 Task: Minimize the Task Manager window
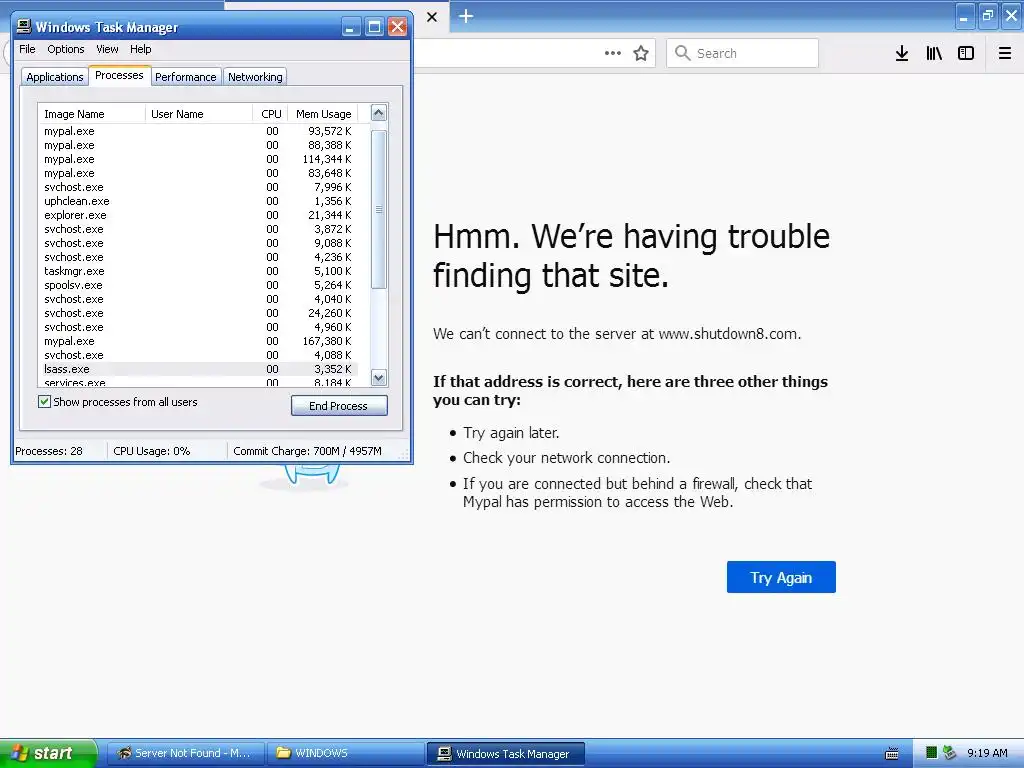click(351, 27)
